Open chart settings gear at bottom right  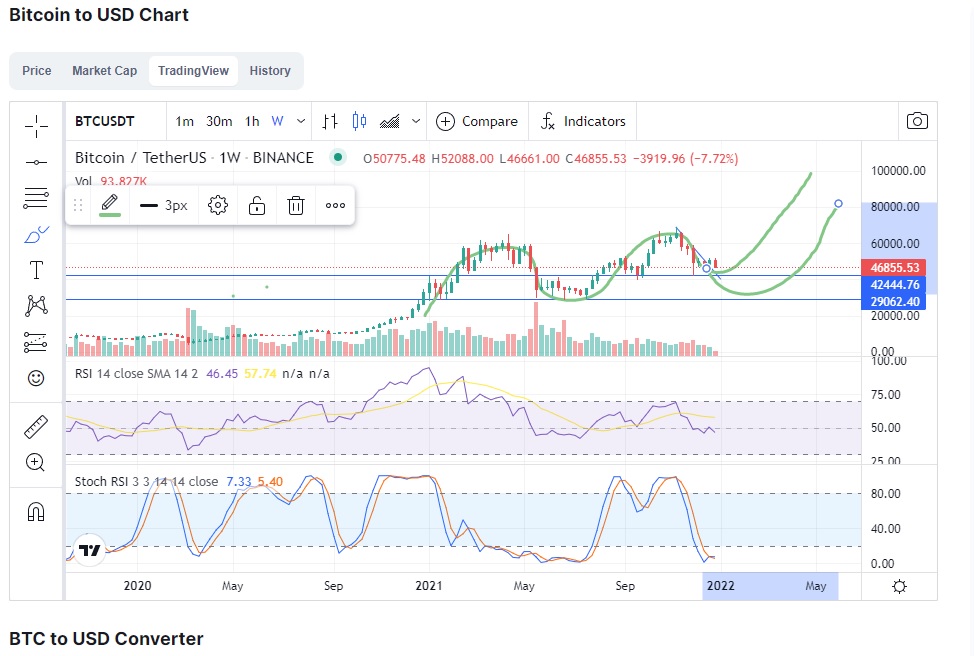click(899, 586)
